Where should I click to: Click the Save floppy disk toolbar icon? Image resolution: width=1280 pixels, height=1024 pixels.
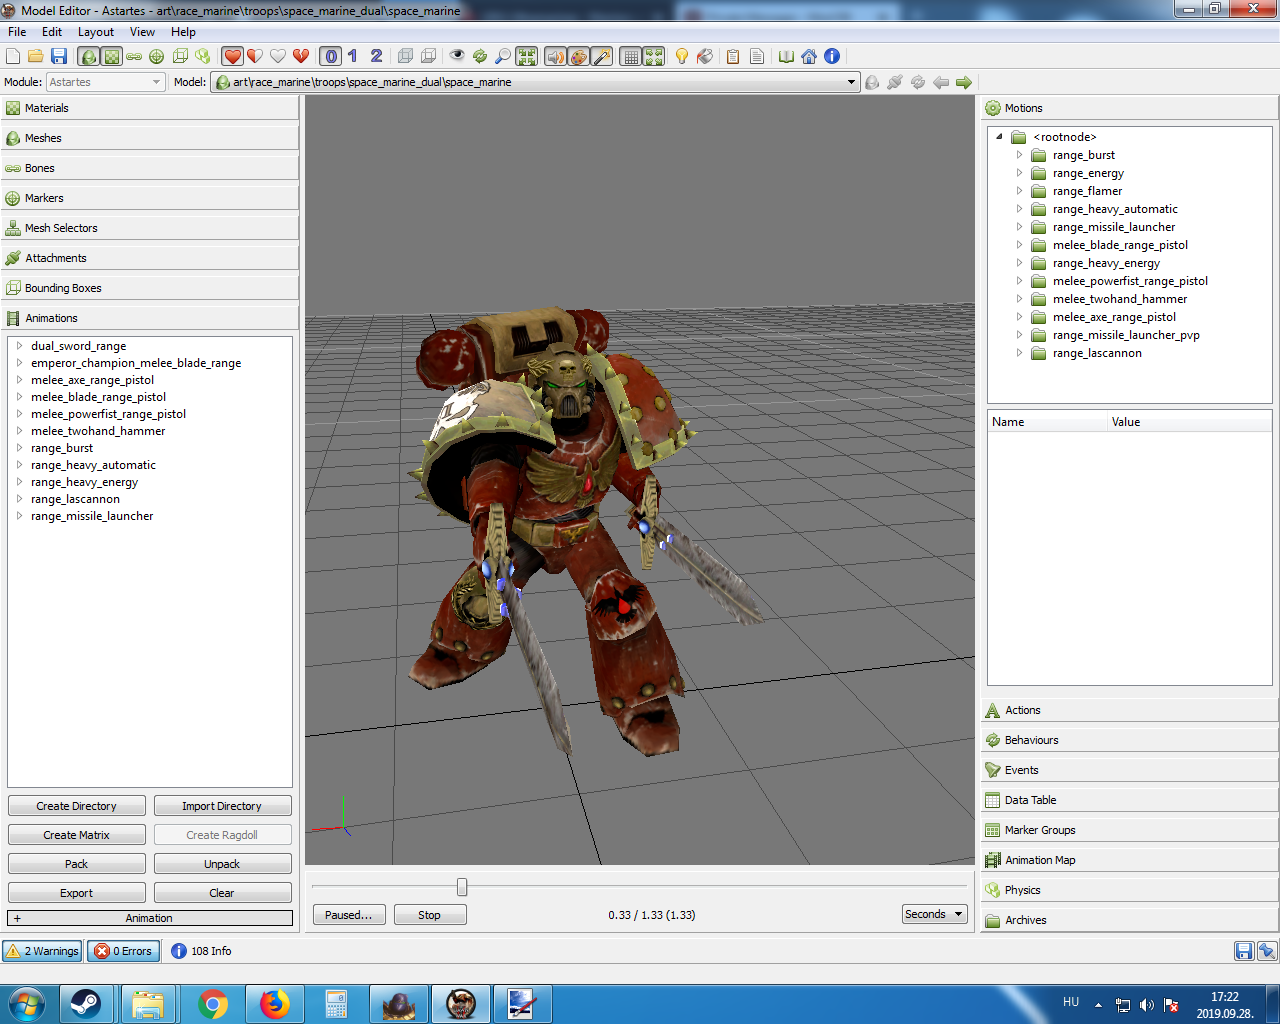point(59,57)
